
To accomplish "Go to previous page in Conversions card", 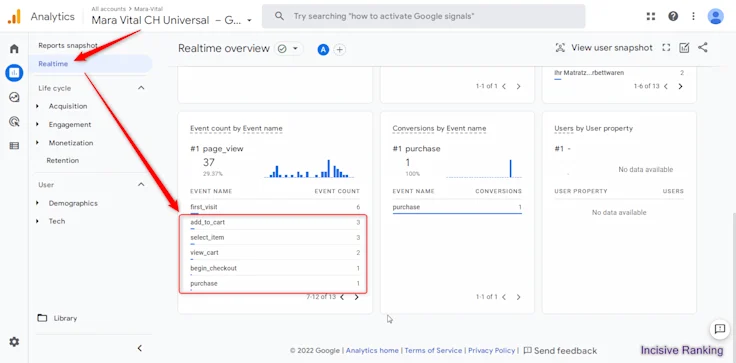I will coord(504,297).
